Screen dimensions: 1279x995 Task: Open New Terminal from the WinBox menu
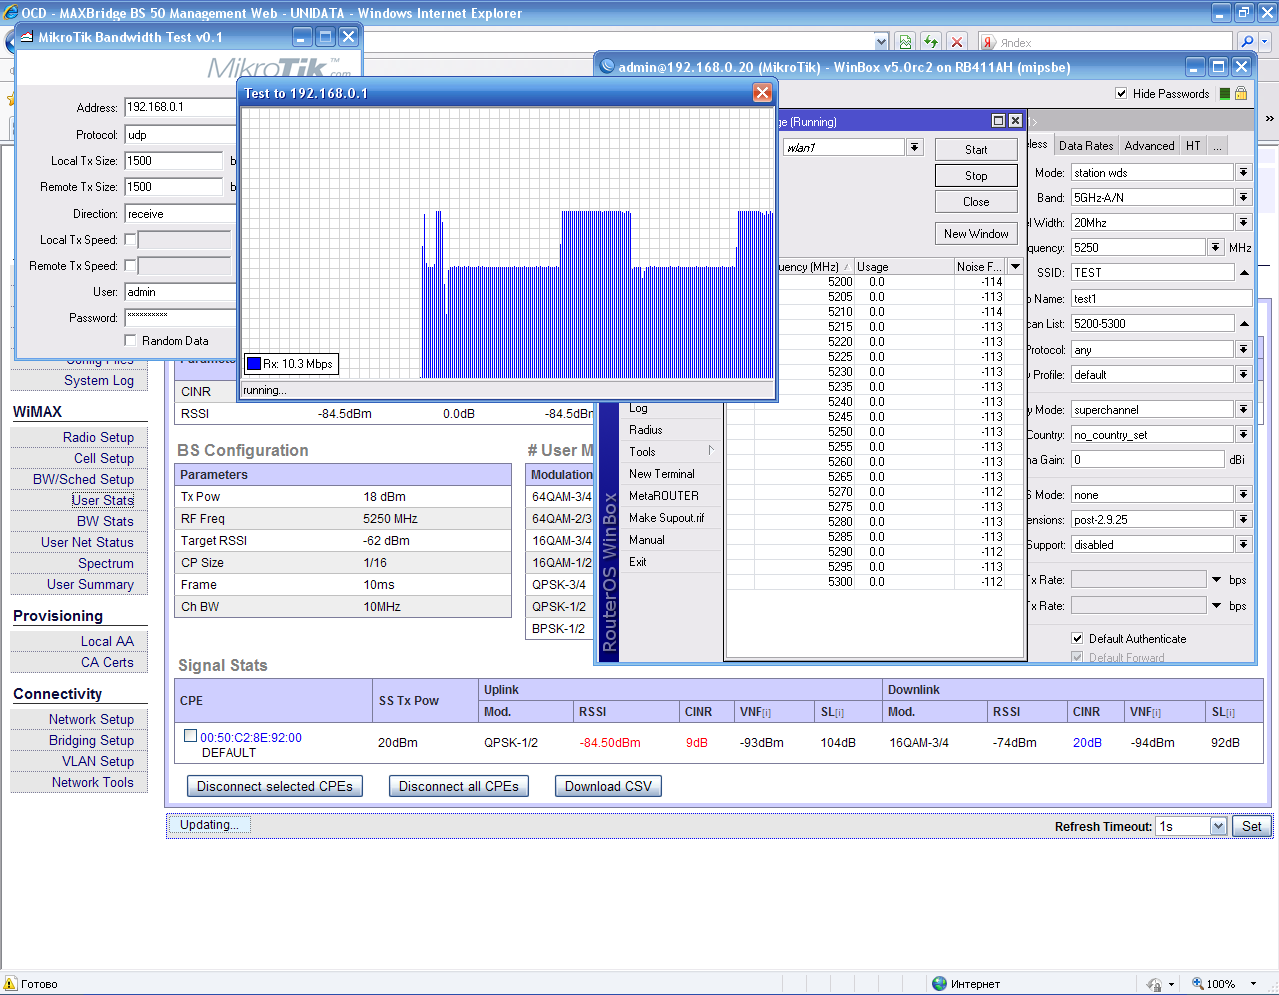[x=661, y=474]
